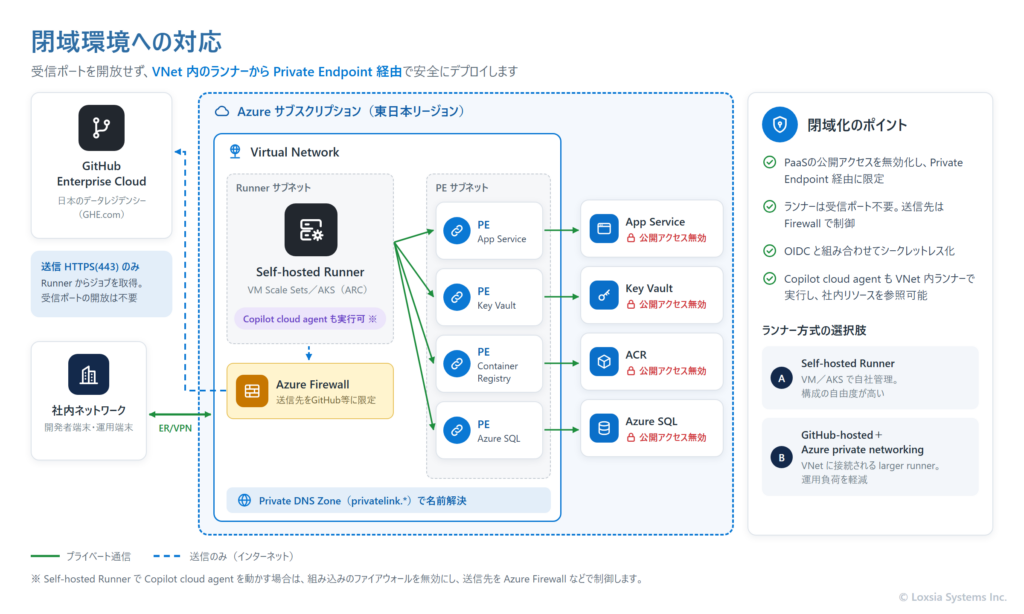Click the Azure Firewall title text

[x=312, y=385]
